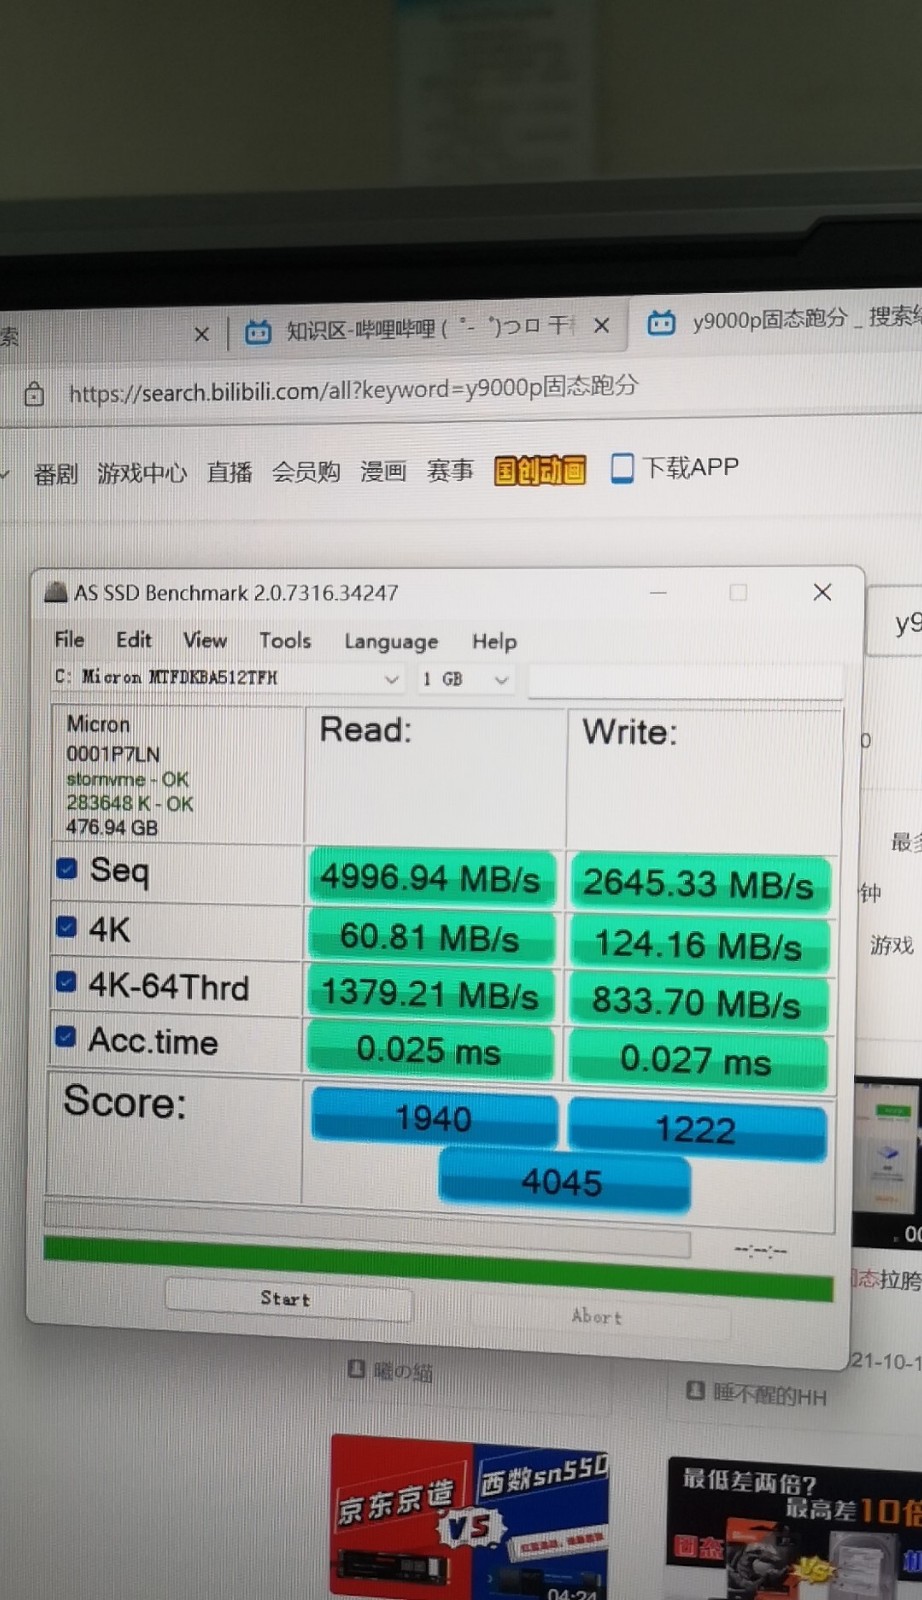
Task: Click the 476.94 GB capacity text
Action: pyautogui.click(x=112, y=827)
